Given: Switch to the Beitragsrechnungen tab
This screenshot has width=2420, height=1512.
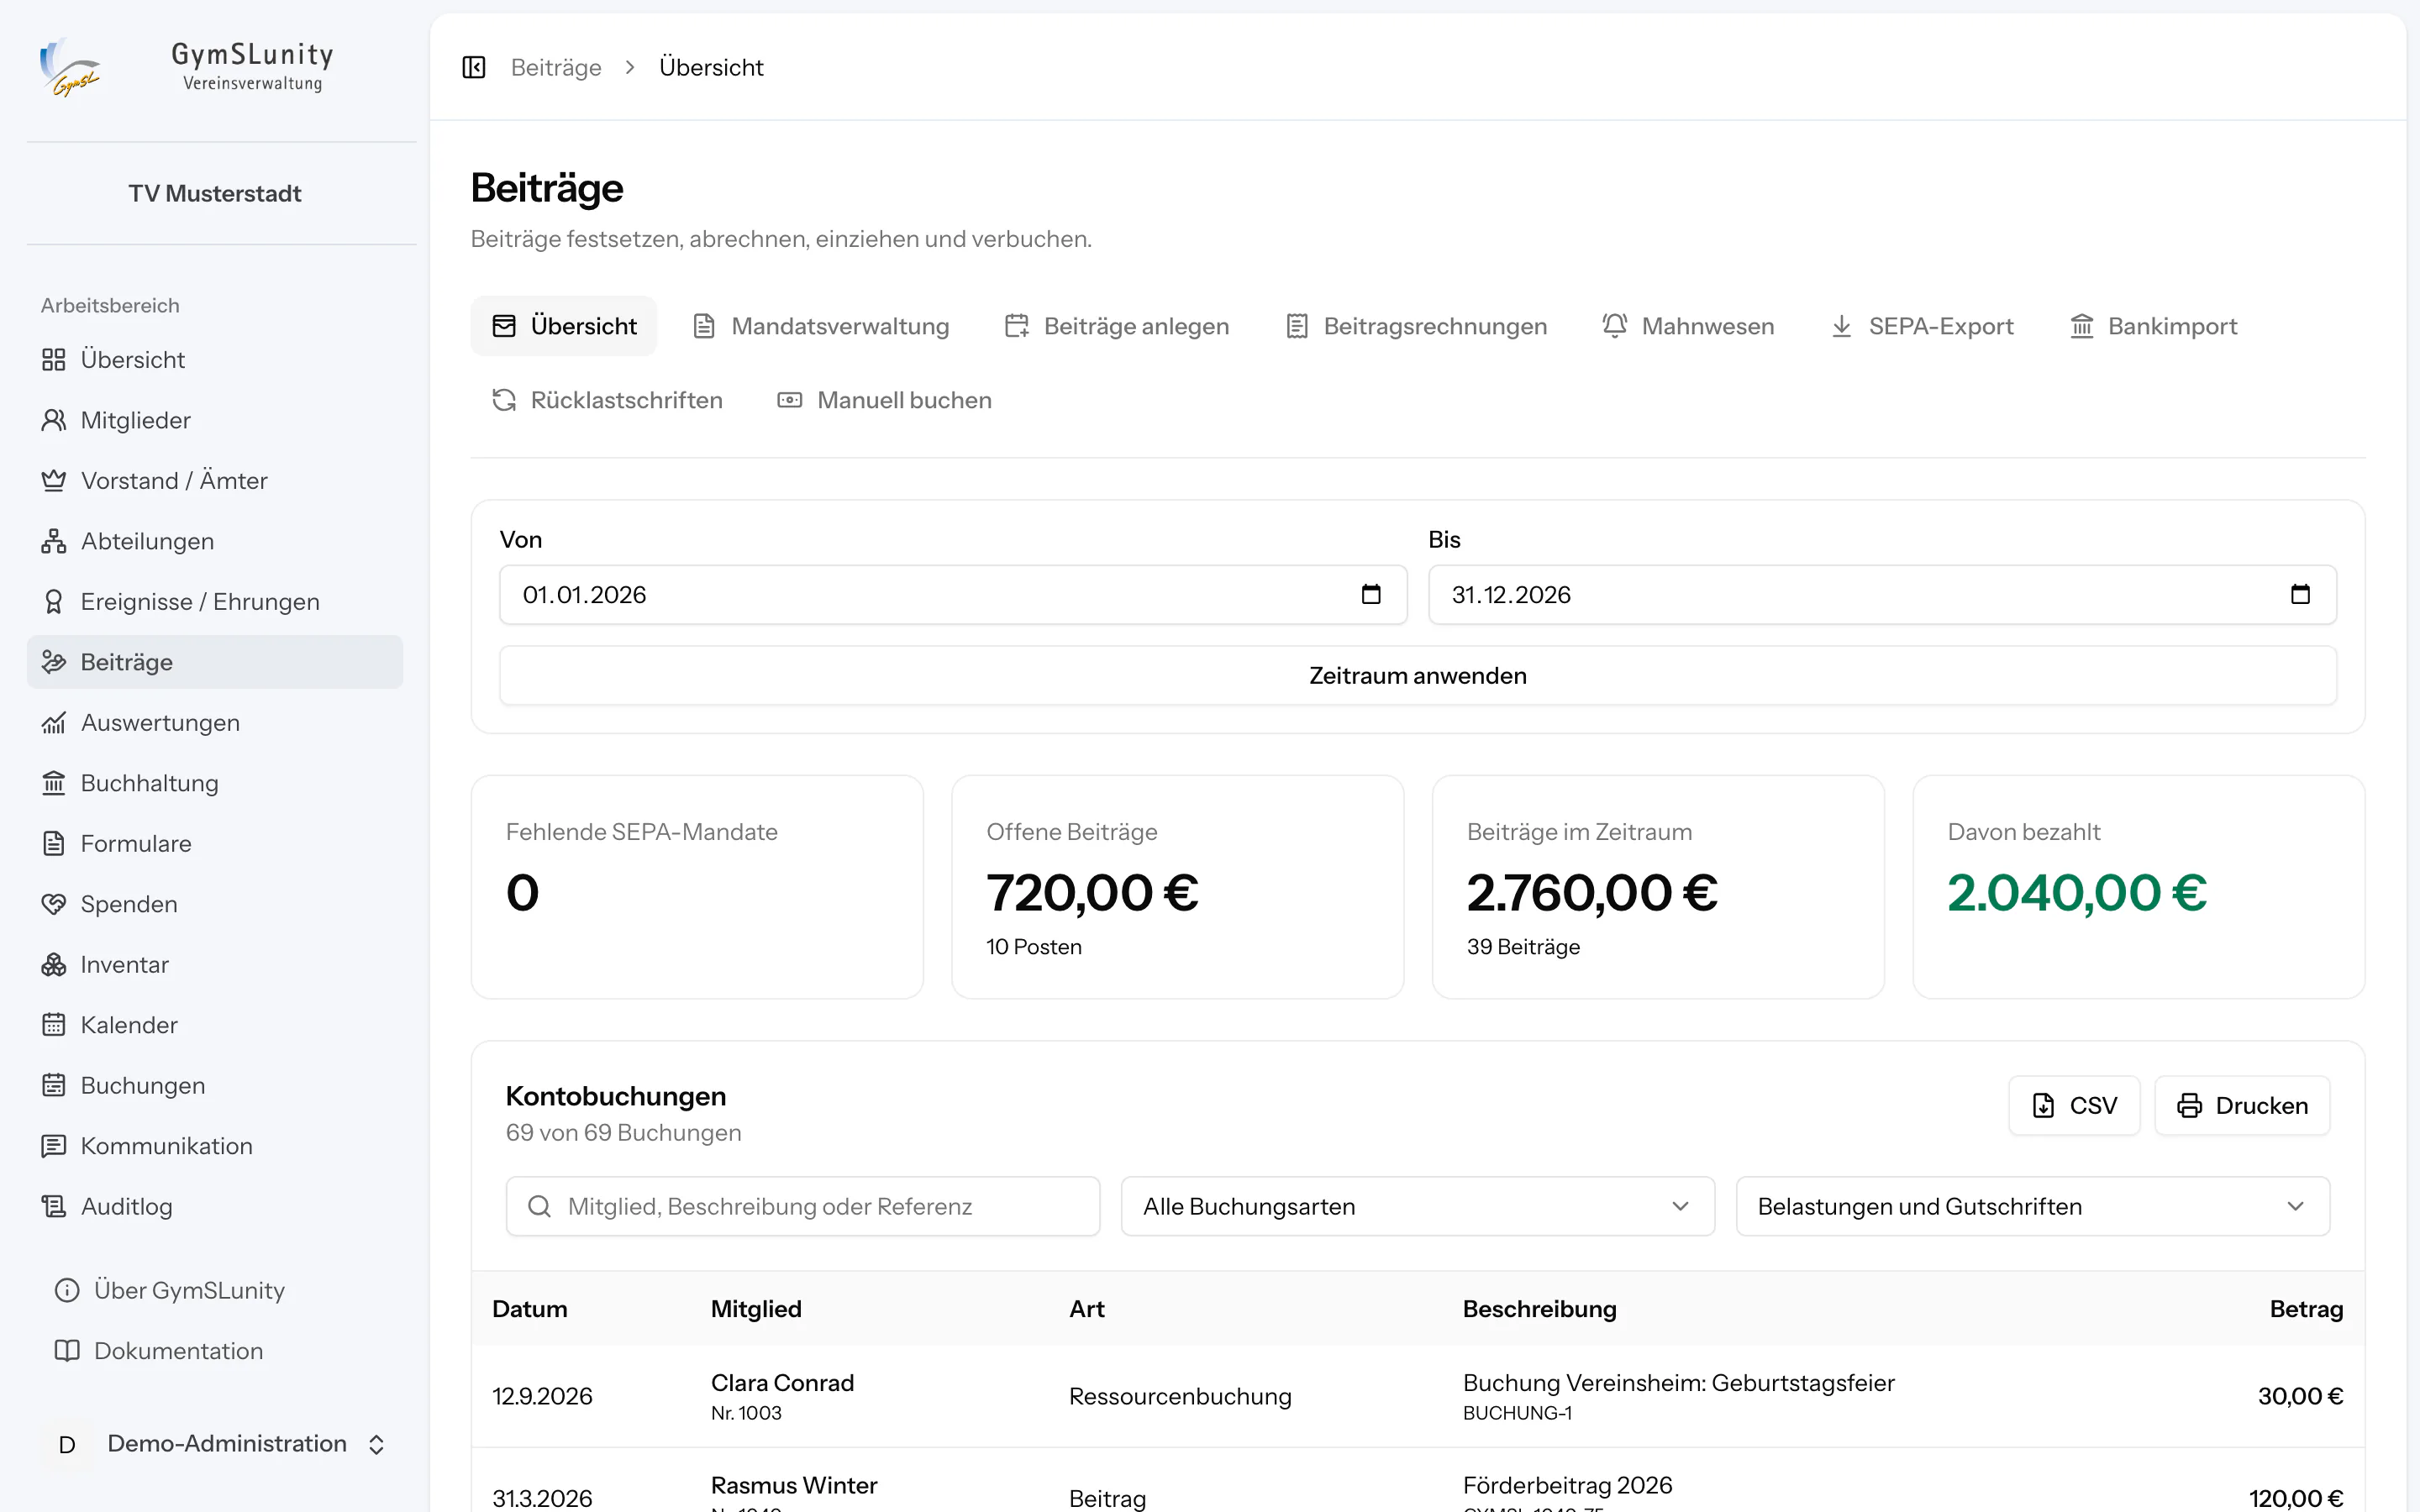Looking at the screenshot, I should [1416, 326].
